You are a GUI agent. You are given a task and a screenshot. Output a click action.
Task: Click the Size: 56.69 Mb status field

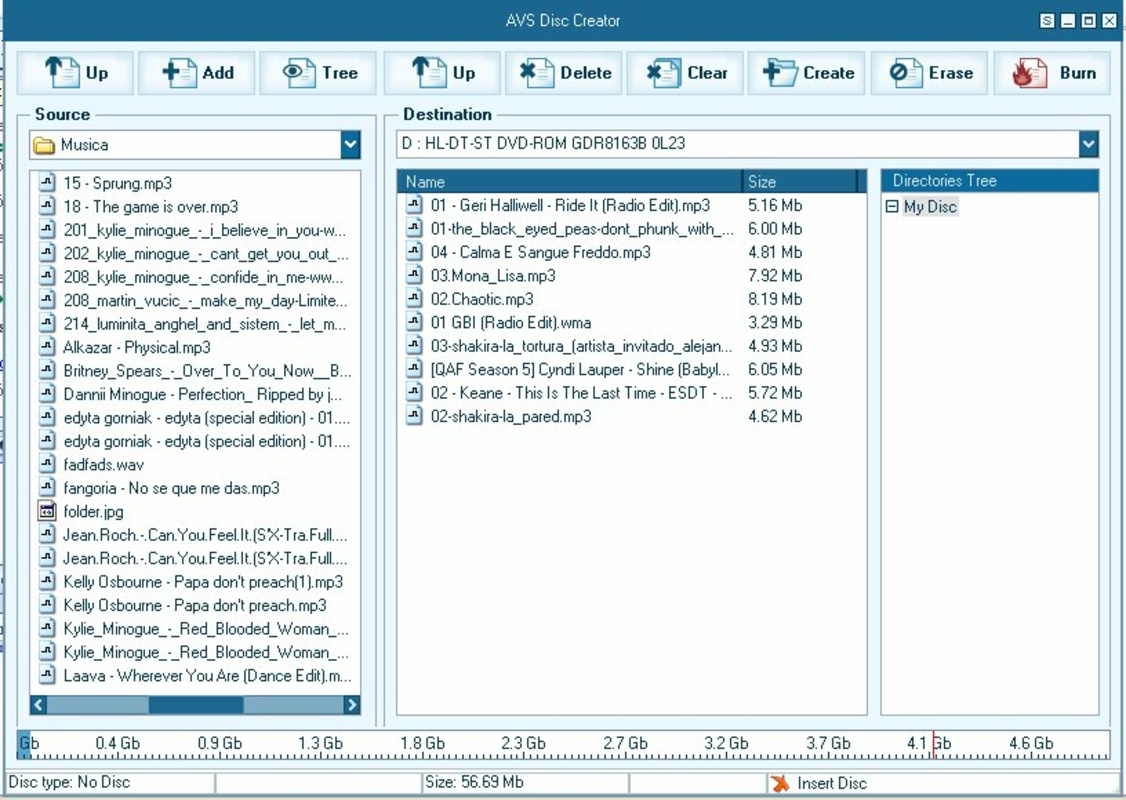[525, 782]
